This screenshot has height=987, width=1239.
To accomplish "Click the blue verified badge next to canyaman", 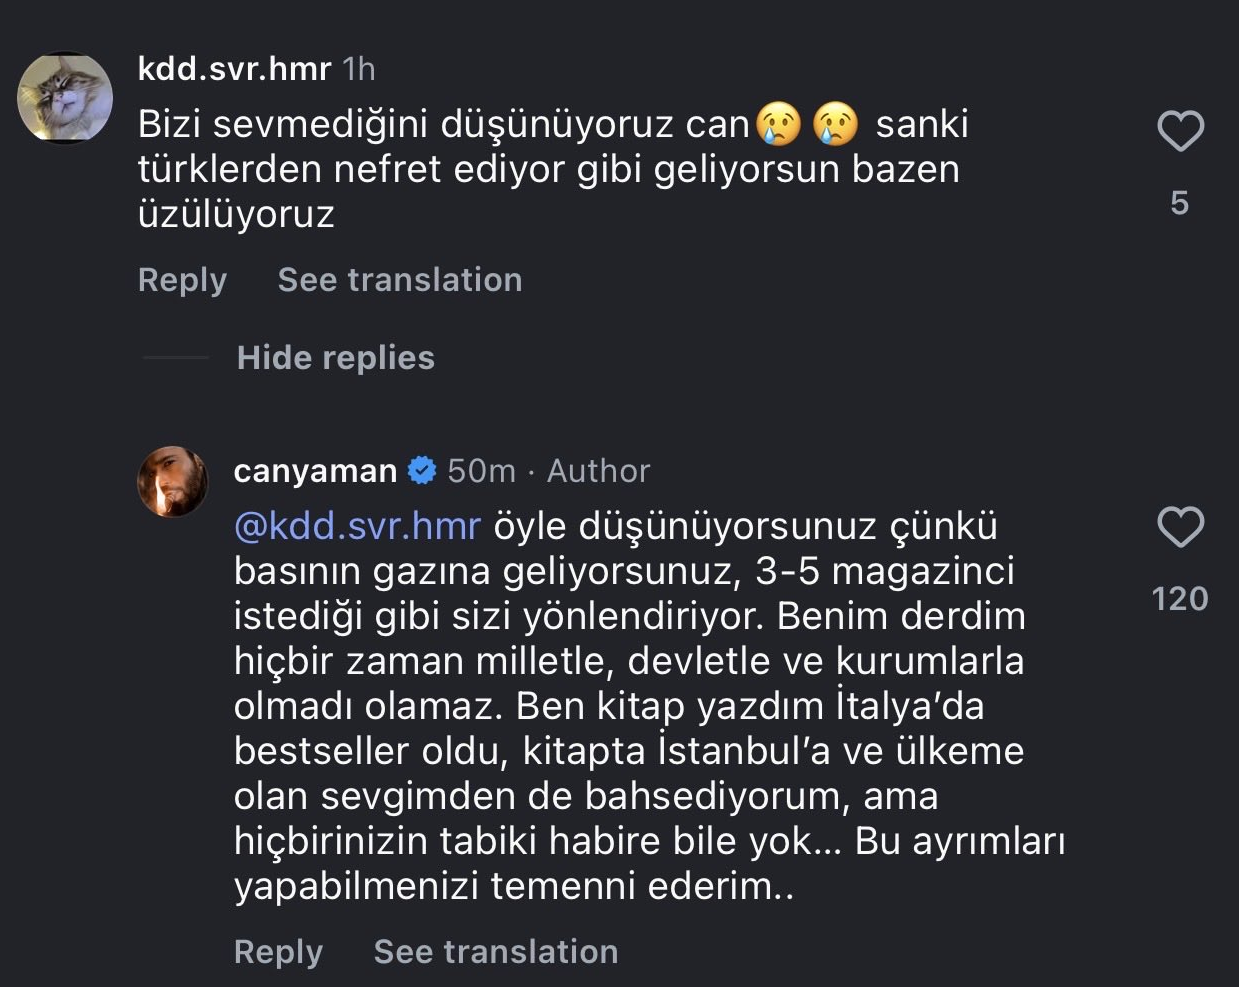I will click(x=422, y=470).
